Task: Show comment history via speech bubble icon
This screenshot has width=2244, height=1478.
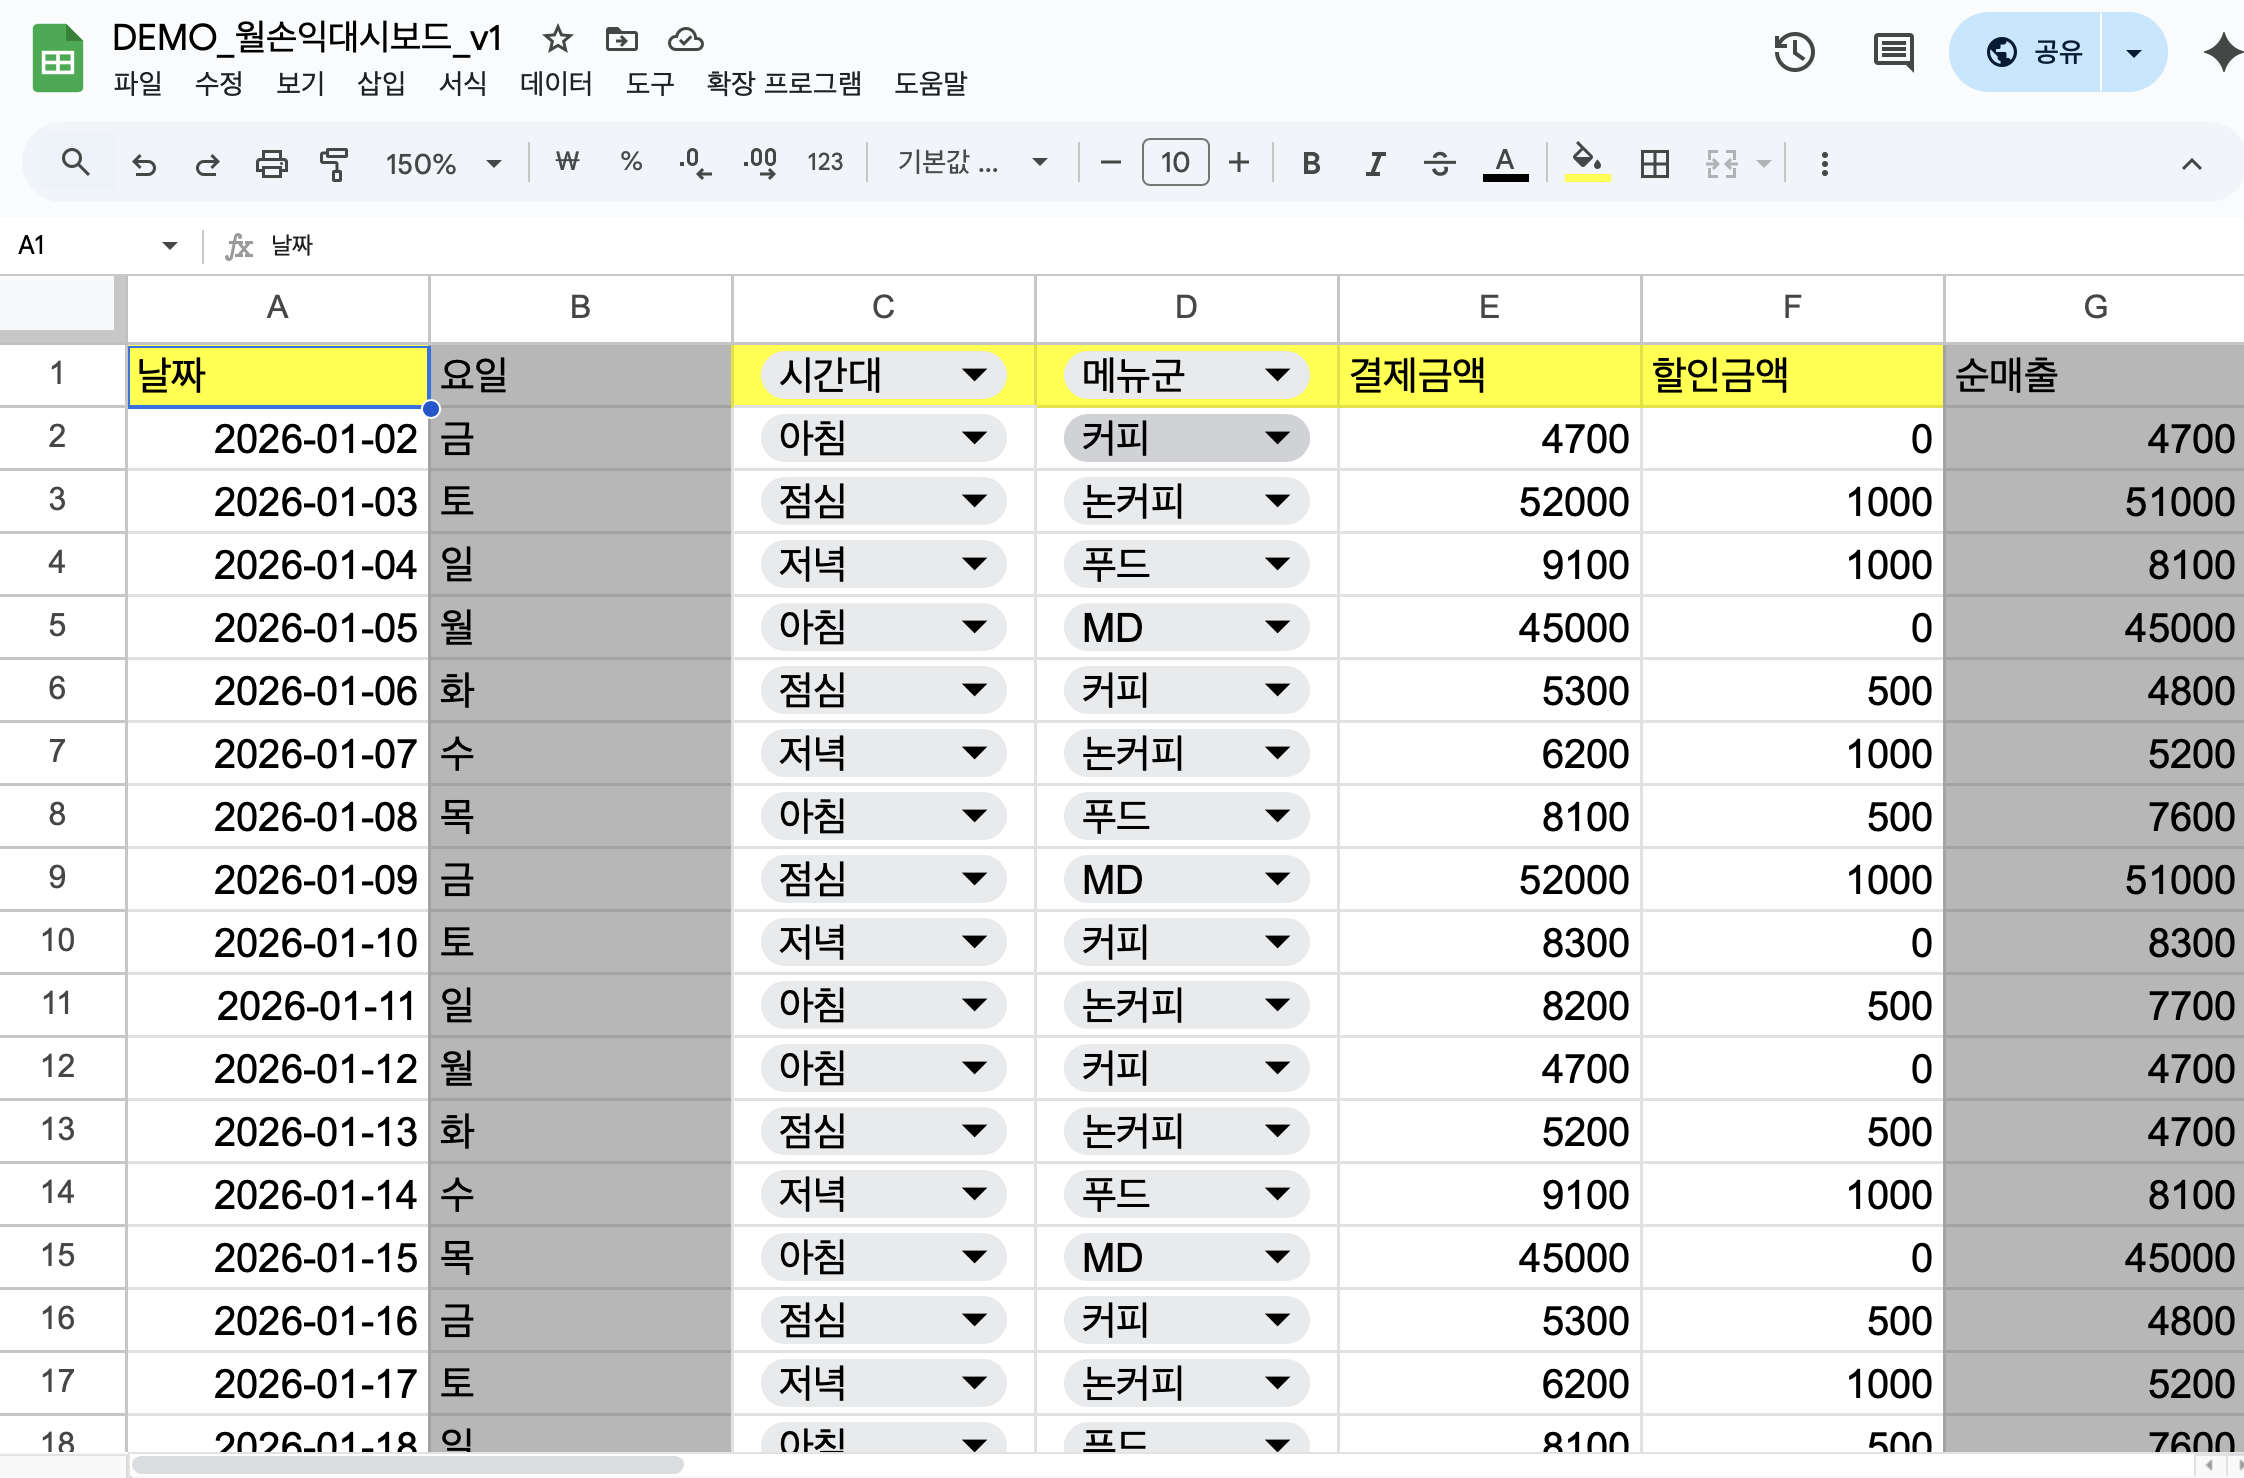Action: point(1894,52)
